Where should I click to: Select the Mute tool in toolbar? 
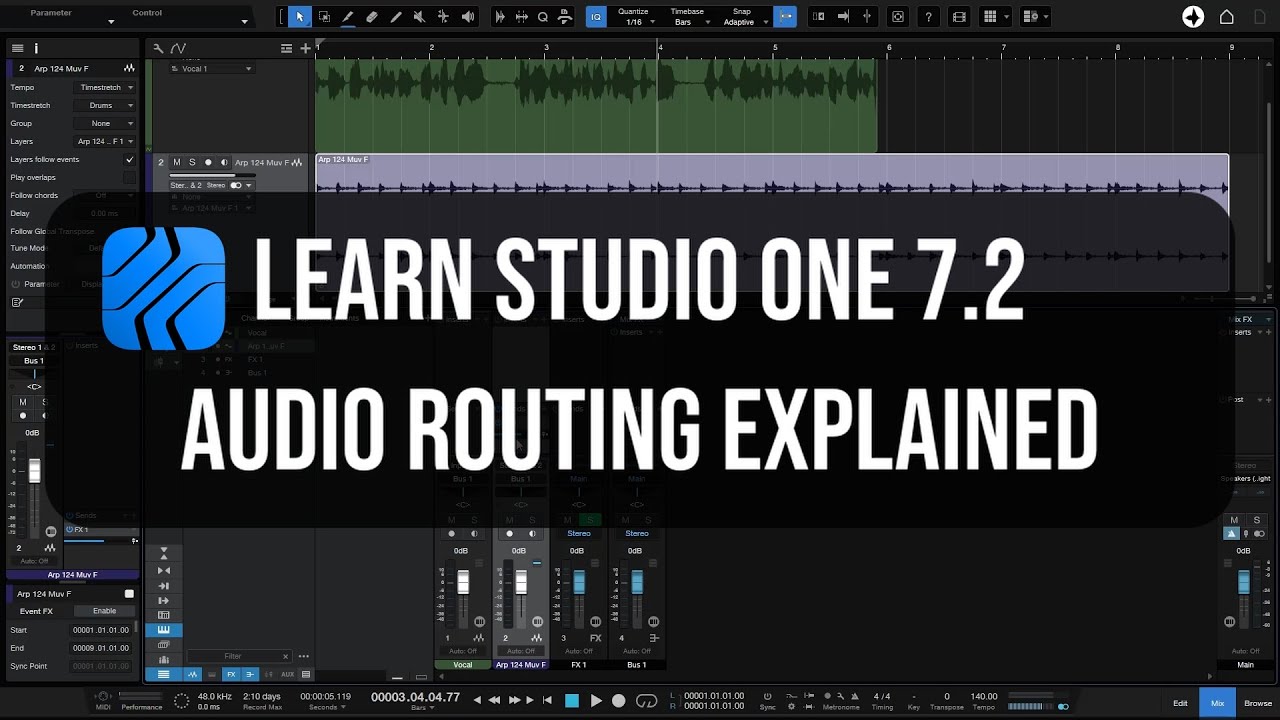pyautogui.click(x=420, y=17)
